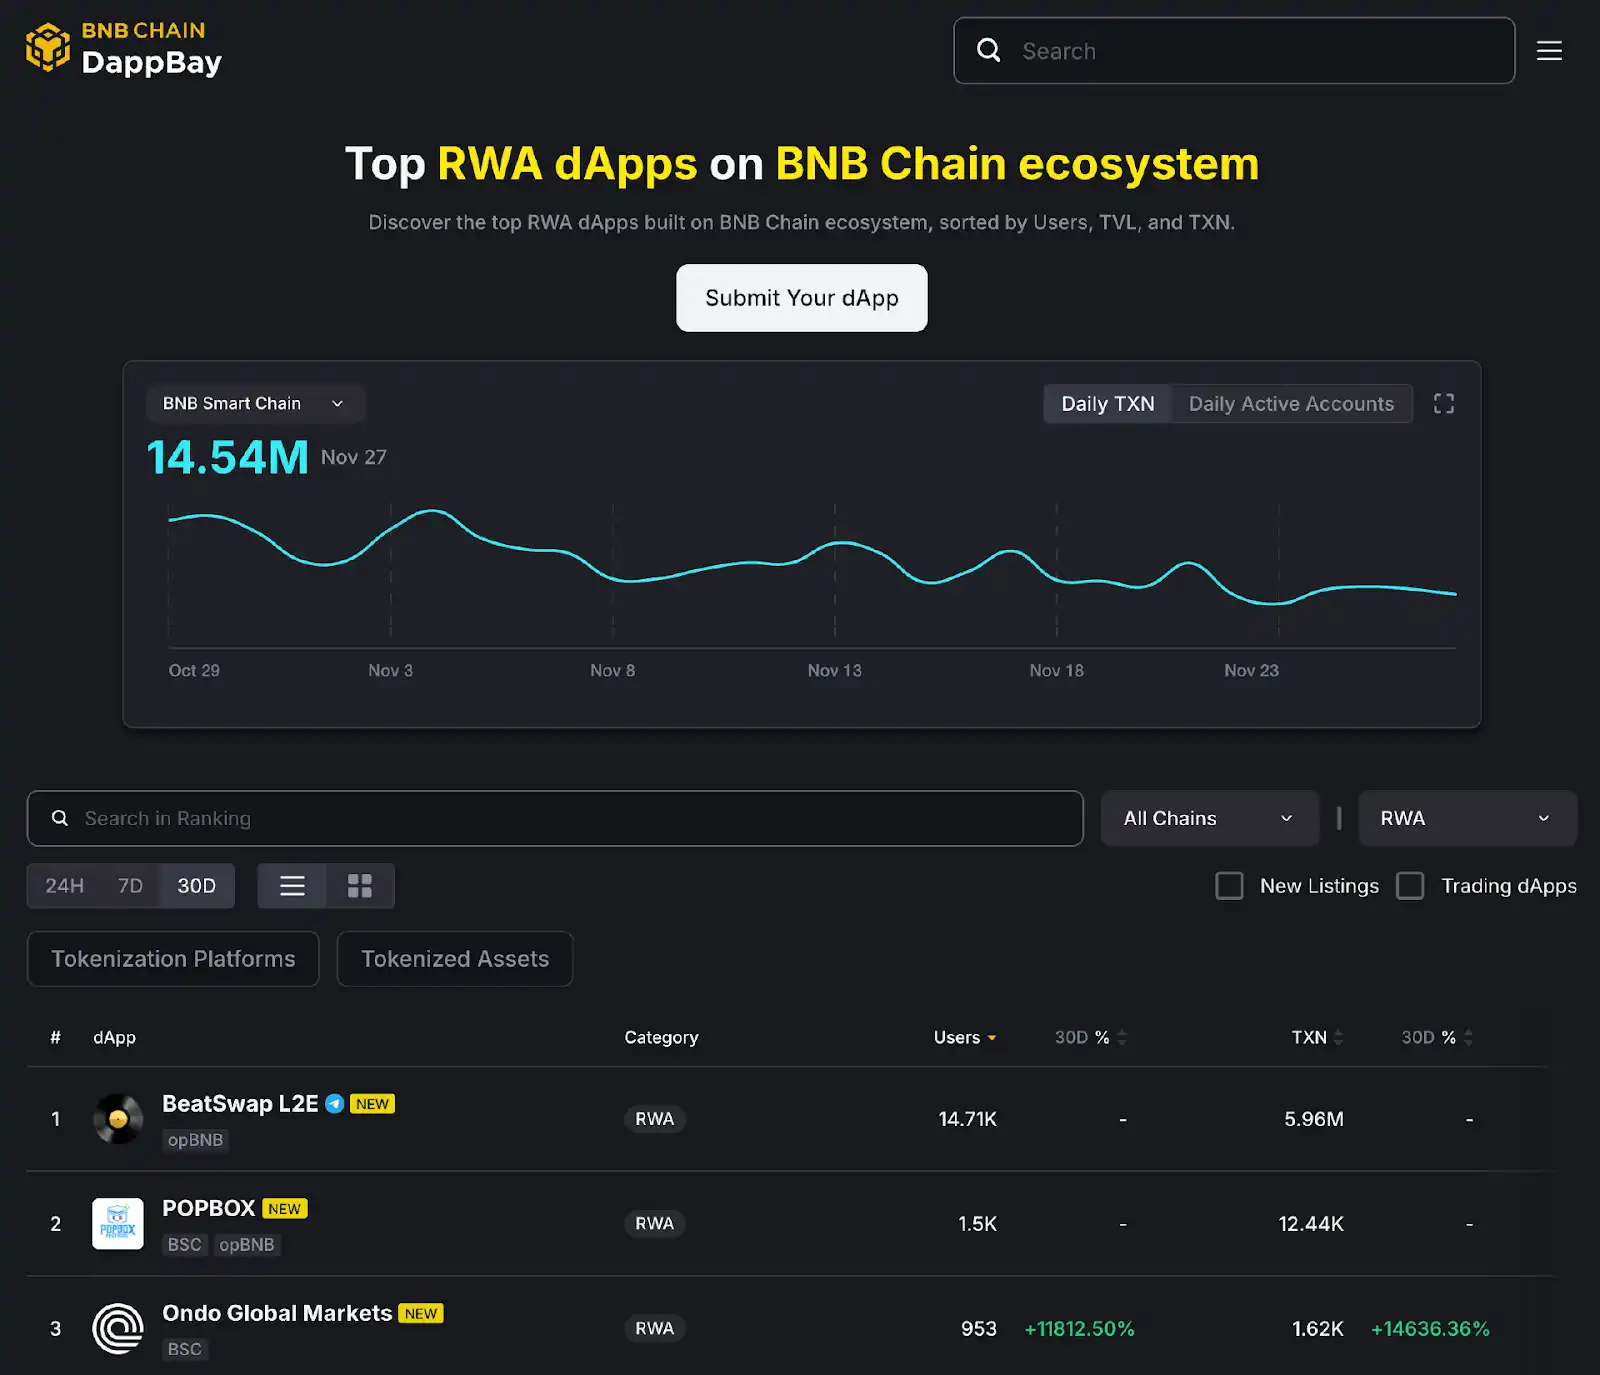Enable the New Listings filter
1600x1375 pixels.
1229,886
